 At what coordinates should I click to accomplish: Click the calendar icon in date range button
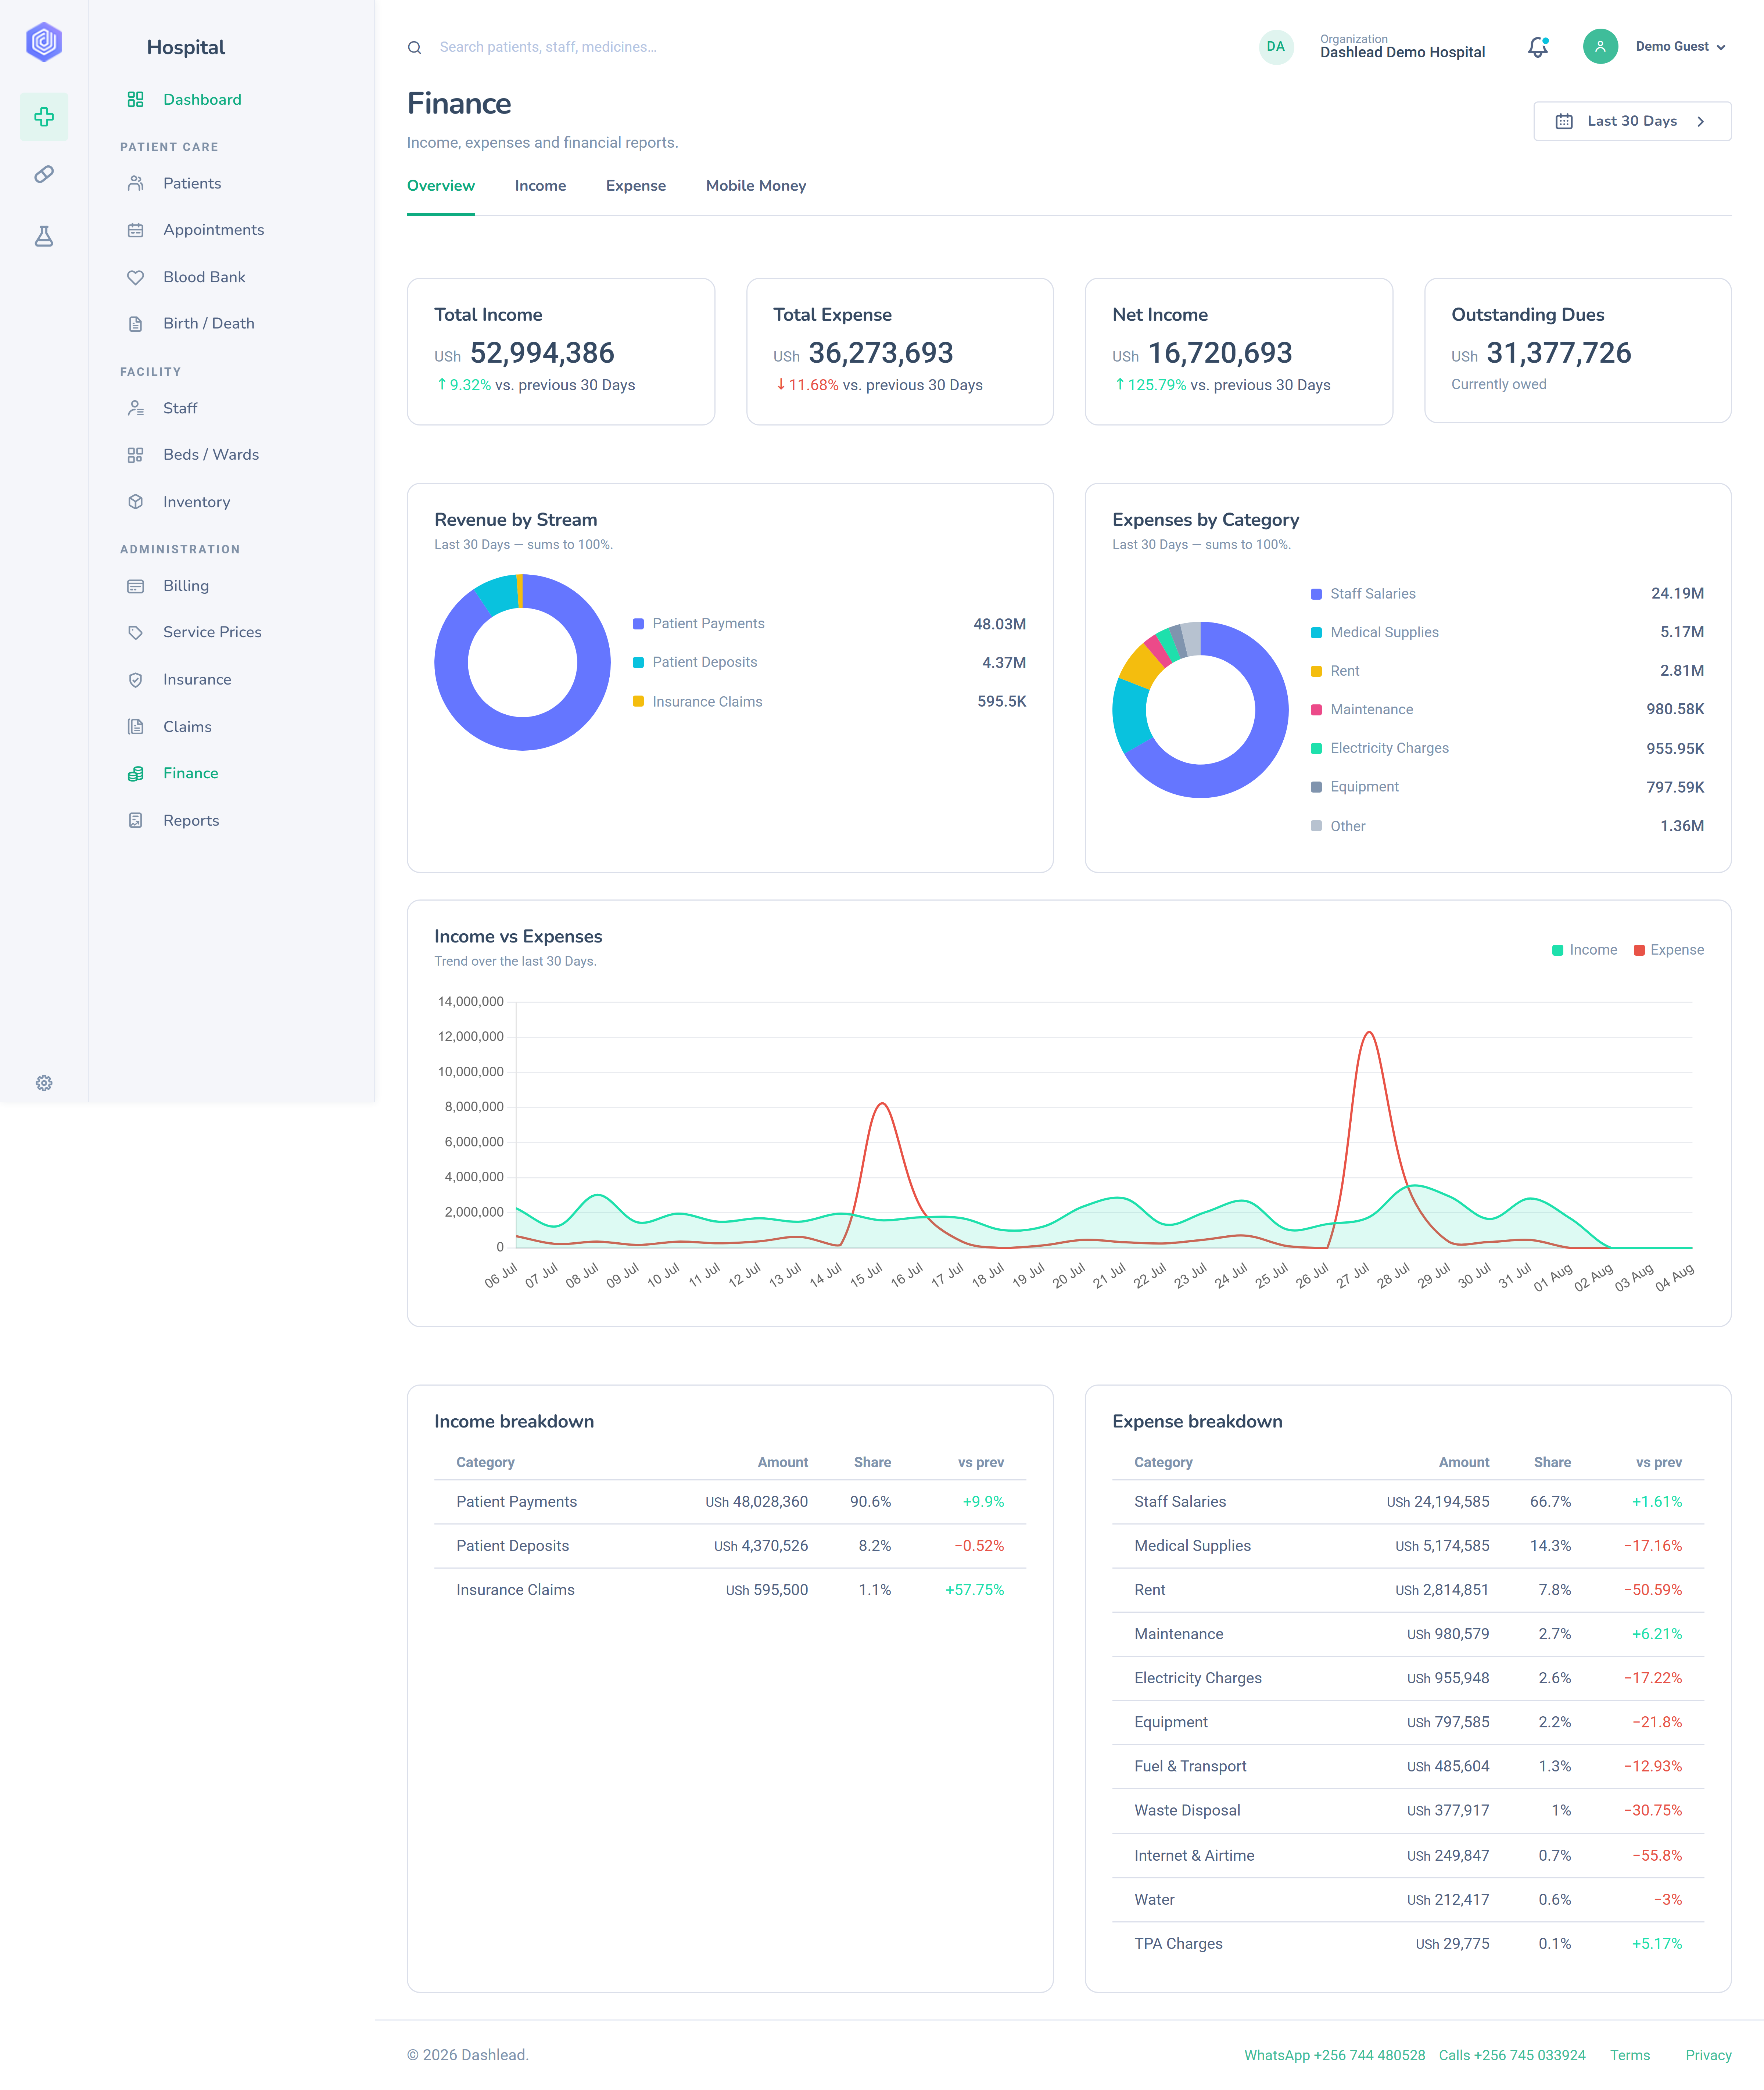point(1564,121)
